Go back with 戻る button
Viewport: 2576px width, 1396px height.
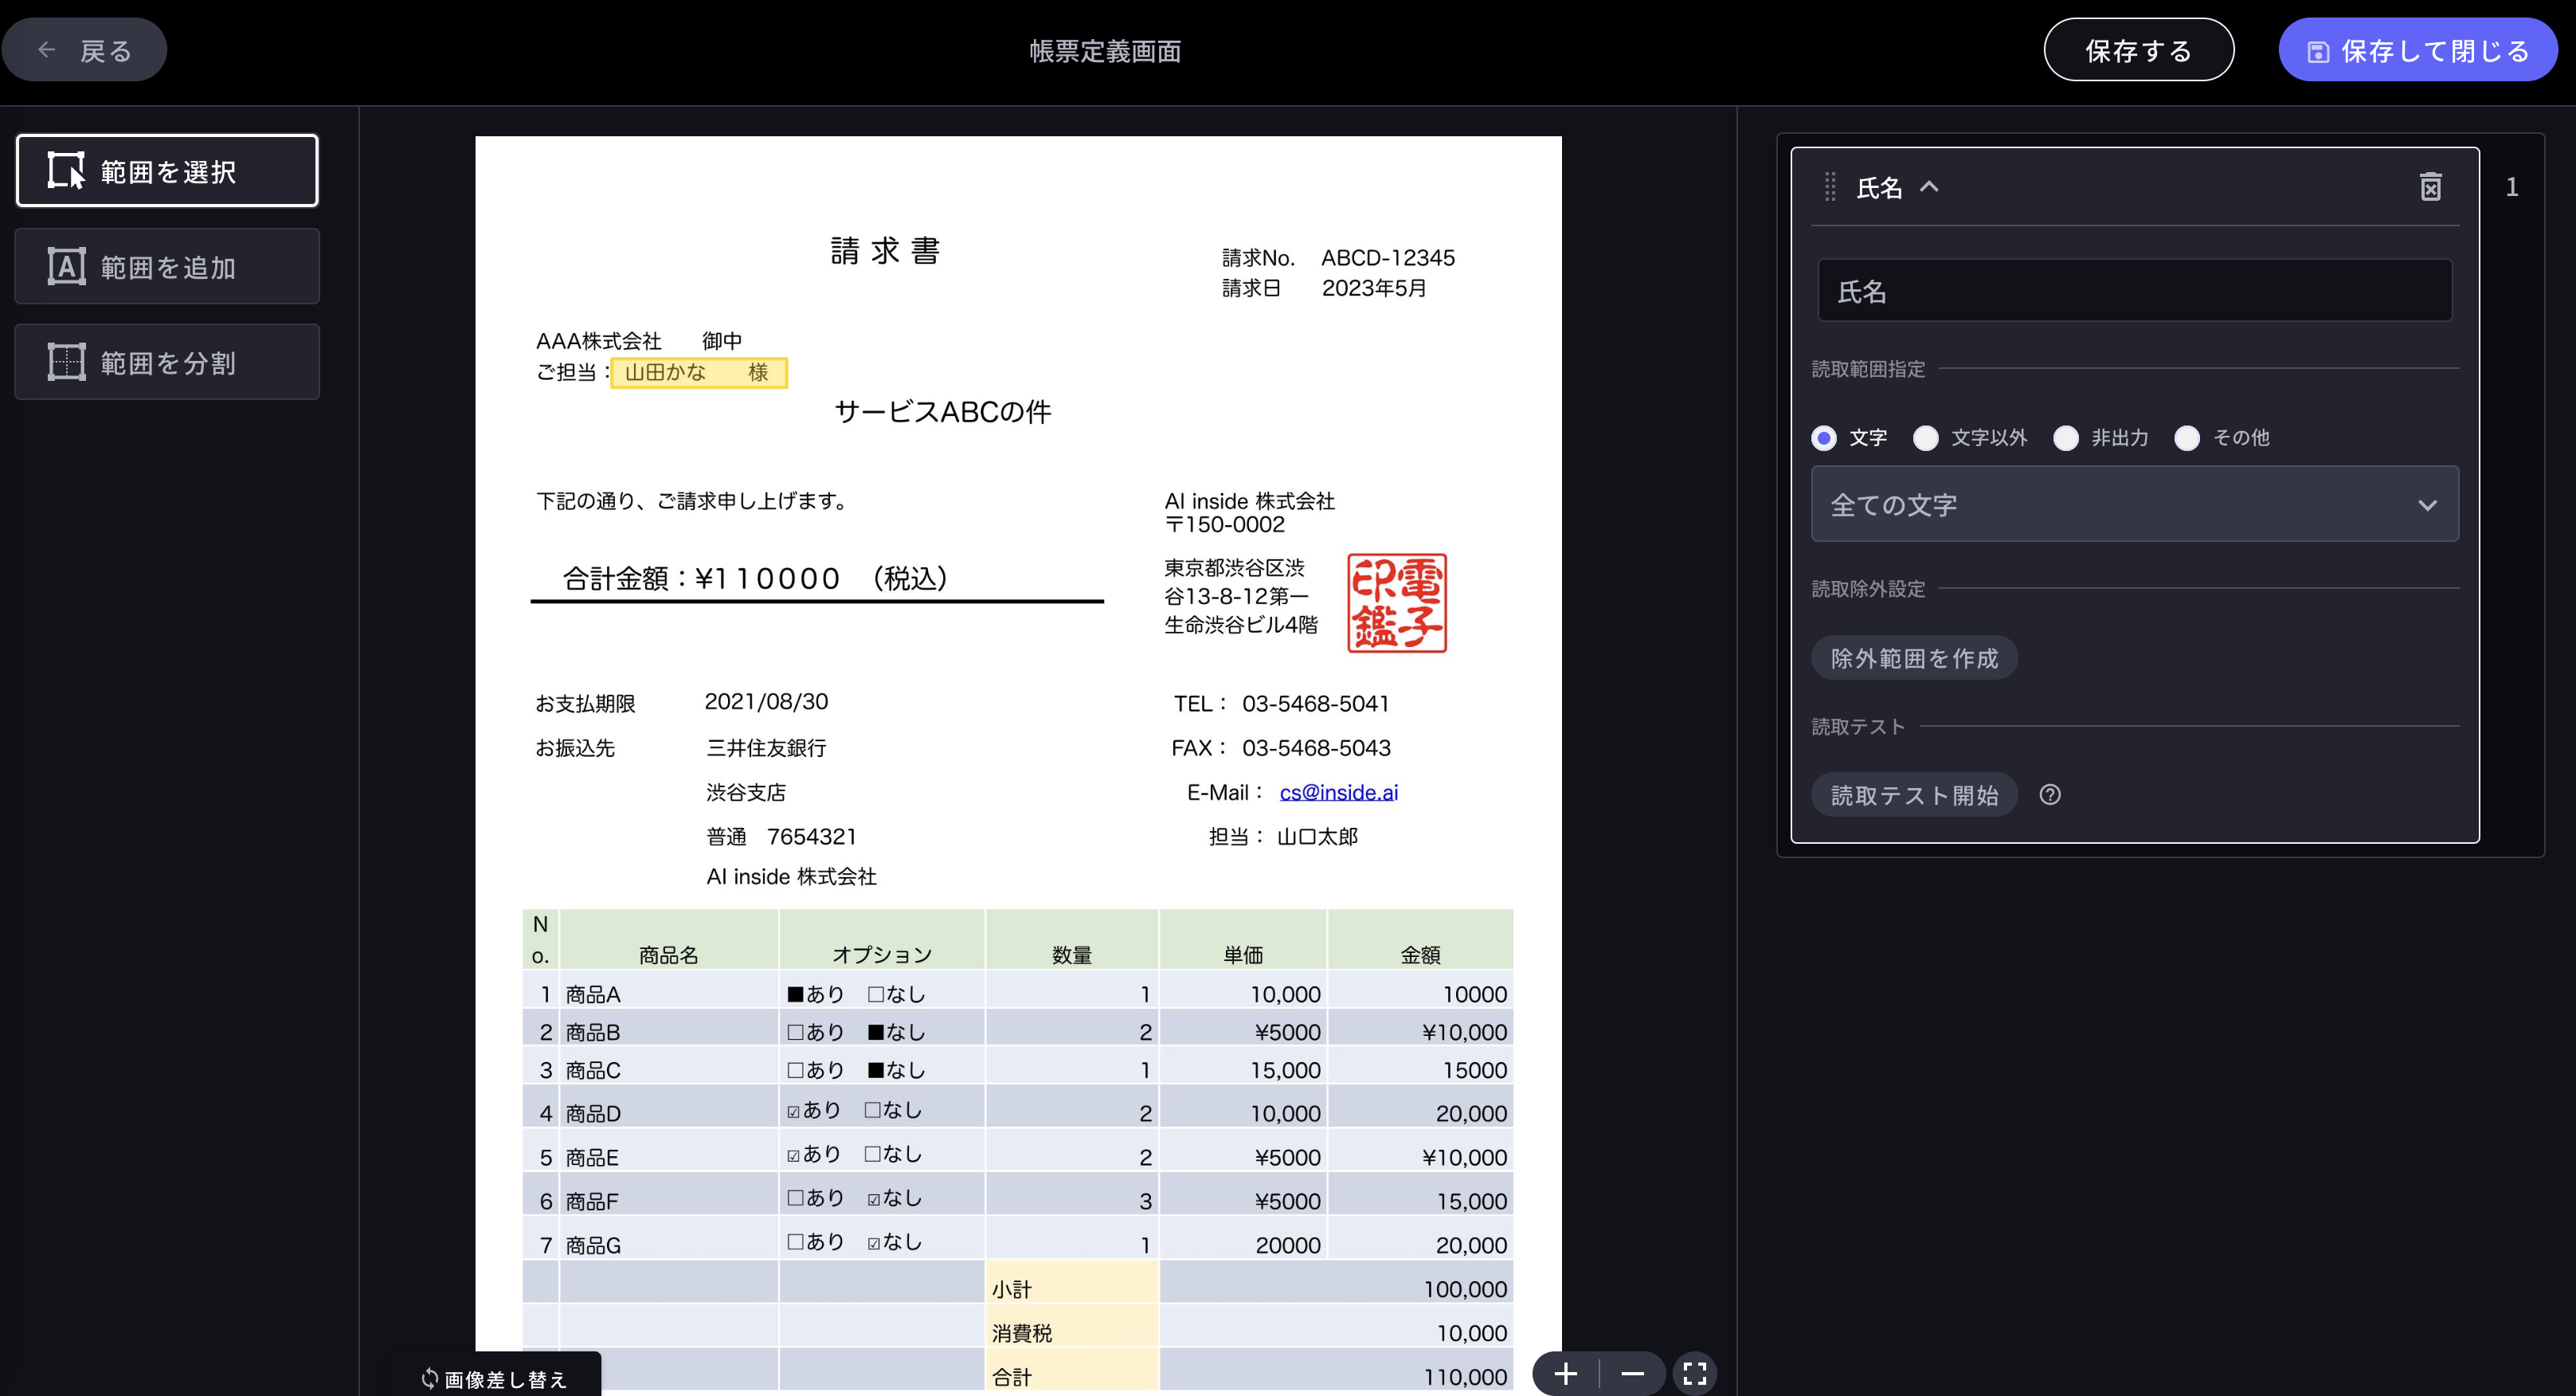pyautogui.click(x=85, y=50)
